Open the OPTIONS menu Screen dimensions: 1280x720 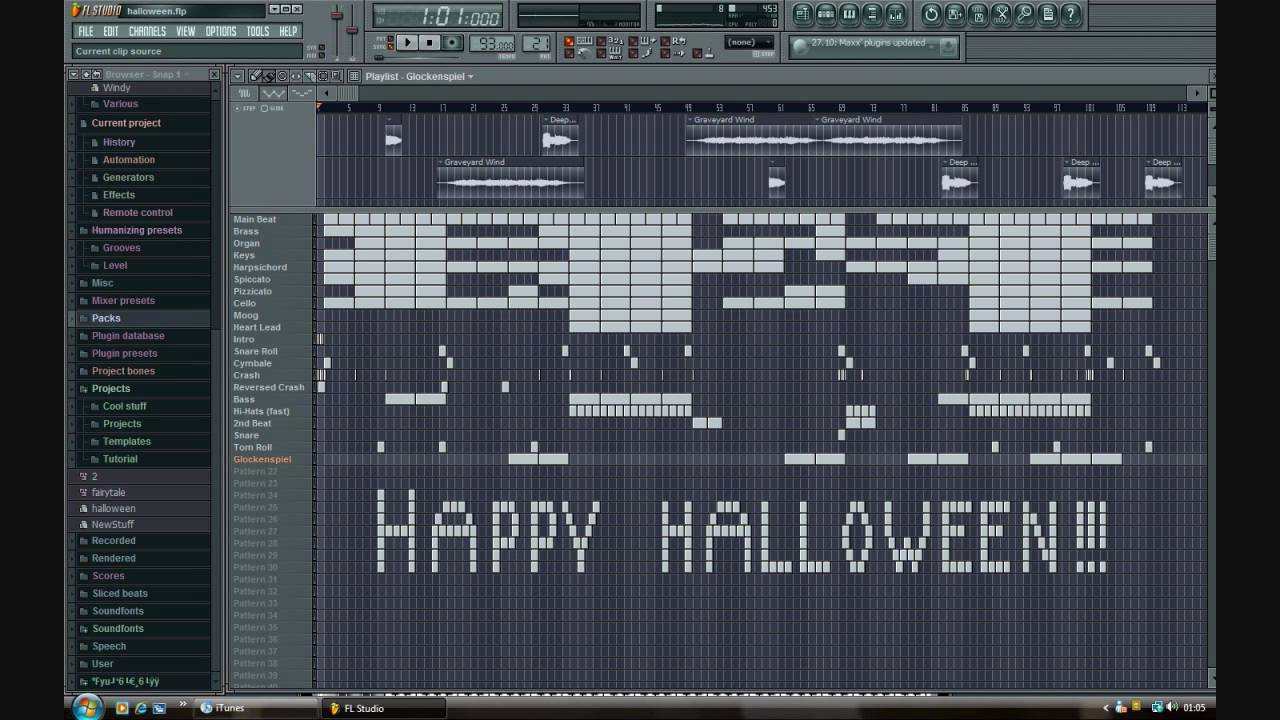(x=221, y=31)
